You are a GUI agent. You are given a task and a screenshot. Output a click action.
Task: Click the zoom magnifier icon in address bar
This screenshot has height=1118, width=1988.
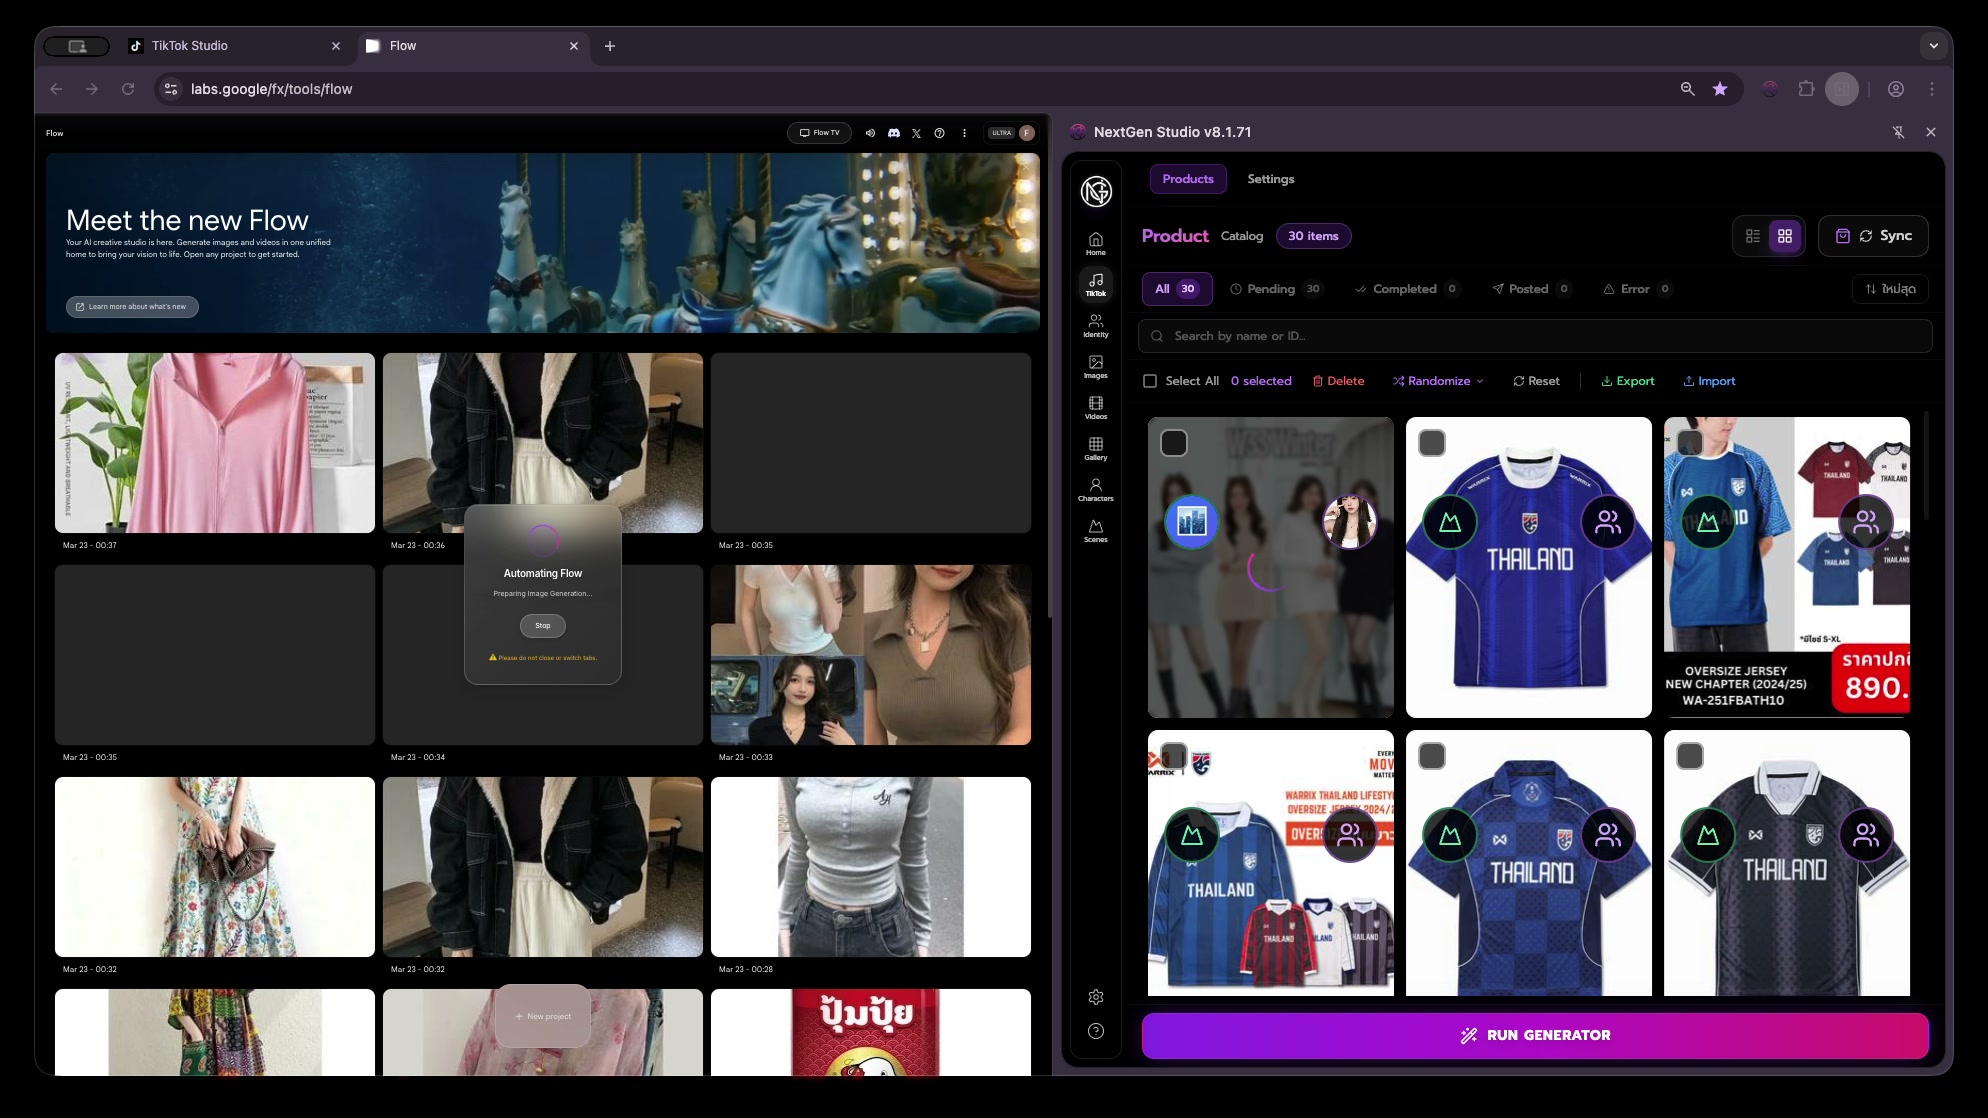point(1688,89)
